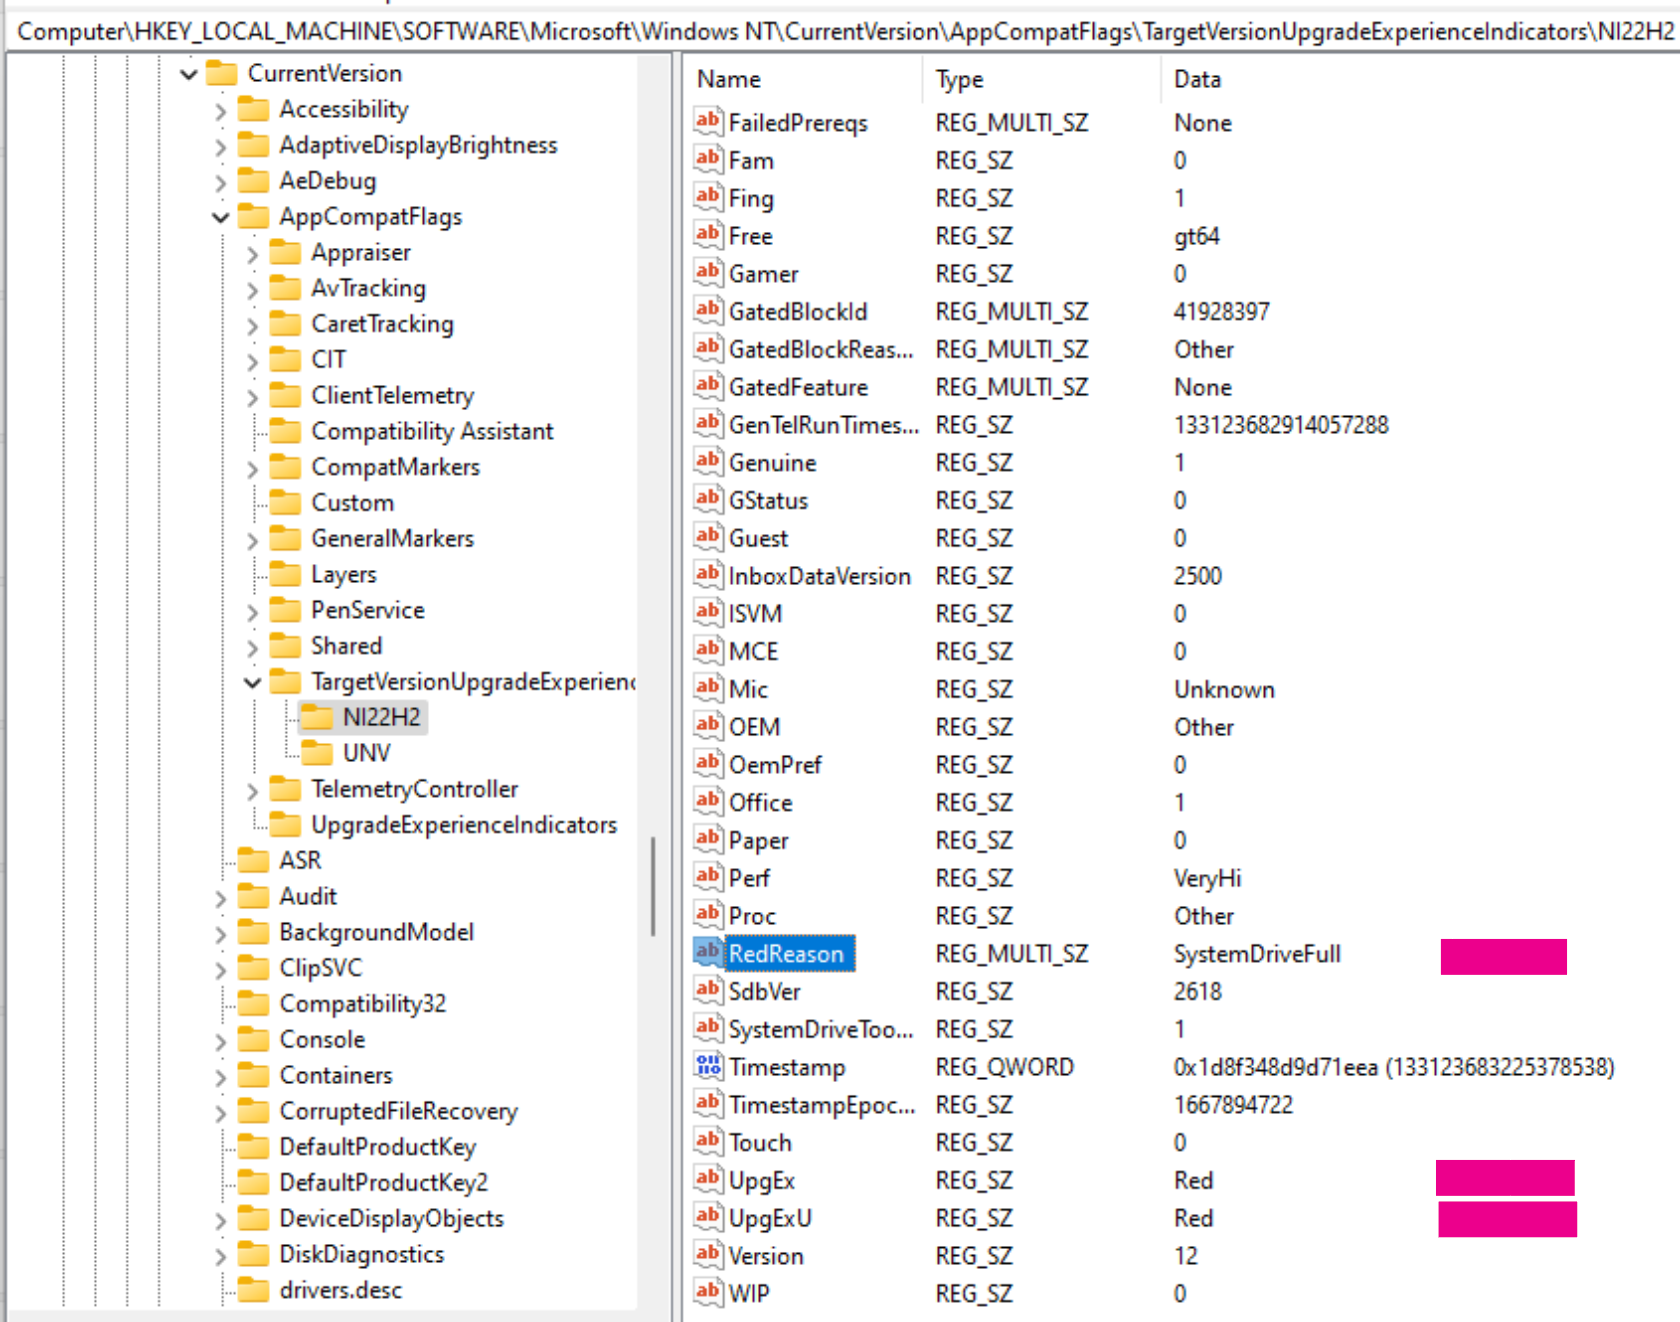Expand the Accessibility registry key
Image resolution: width=1680 pixels, height=1322 pixels.
pos(221,110)
